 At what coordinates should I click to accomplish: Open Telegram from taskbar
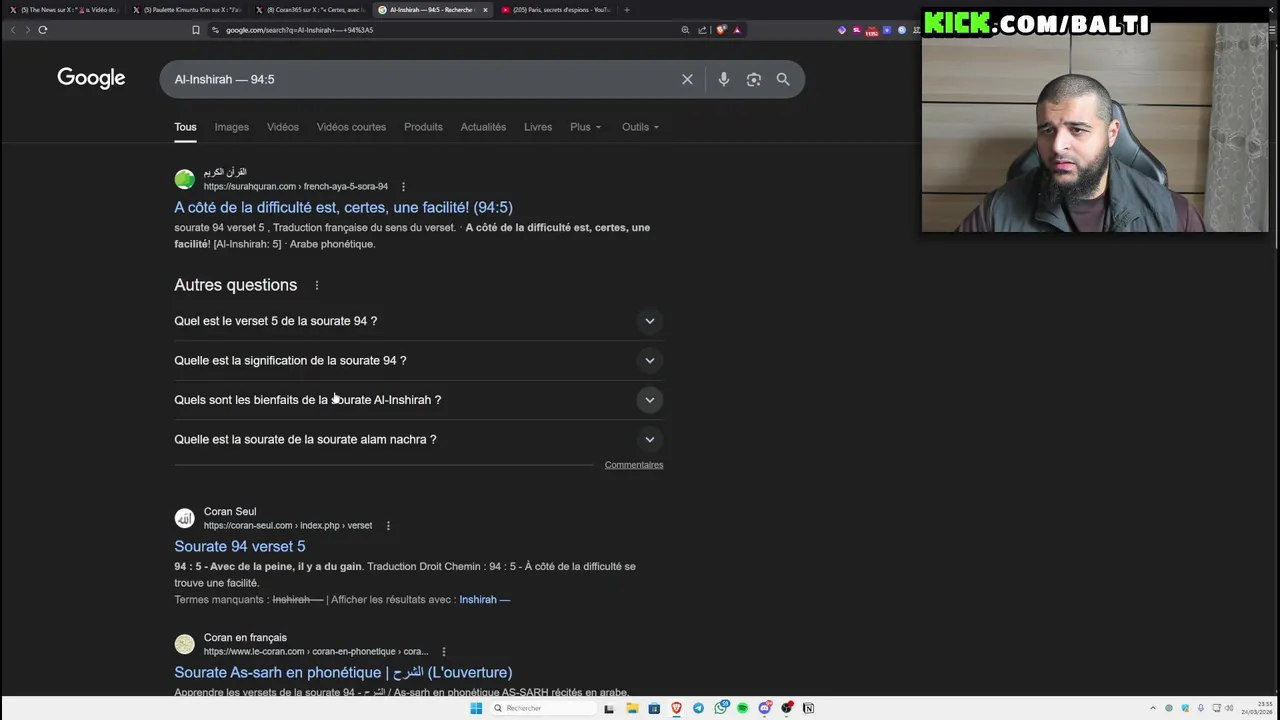[x=698, y=708]
